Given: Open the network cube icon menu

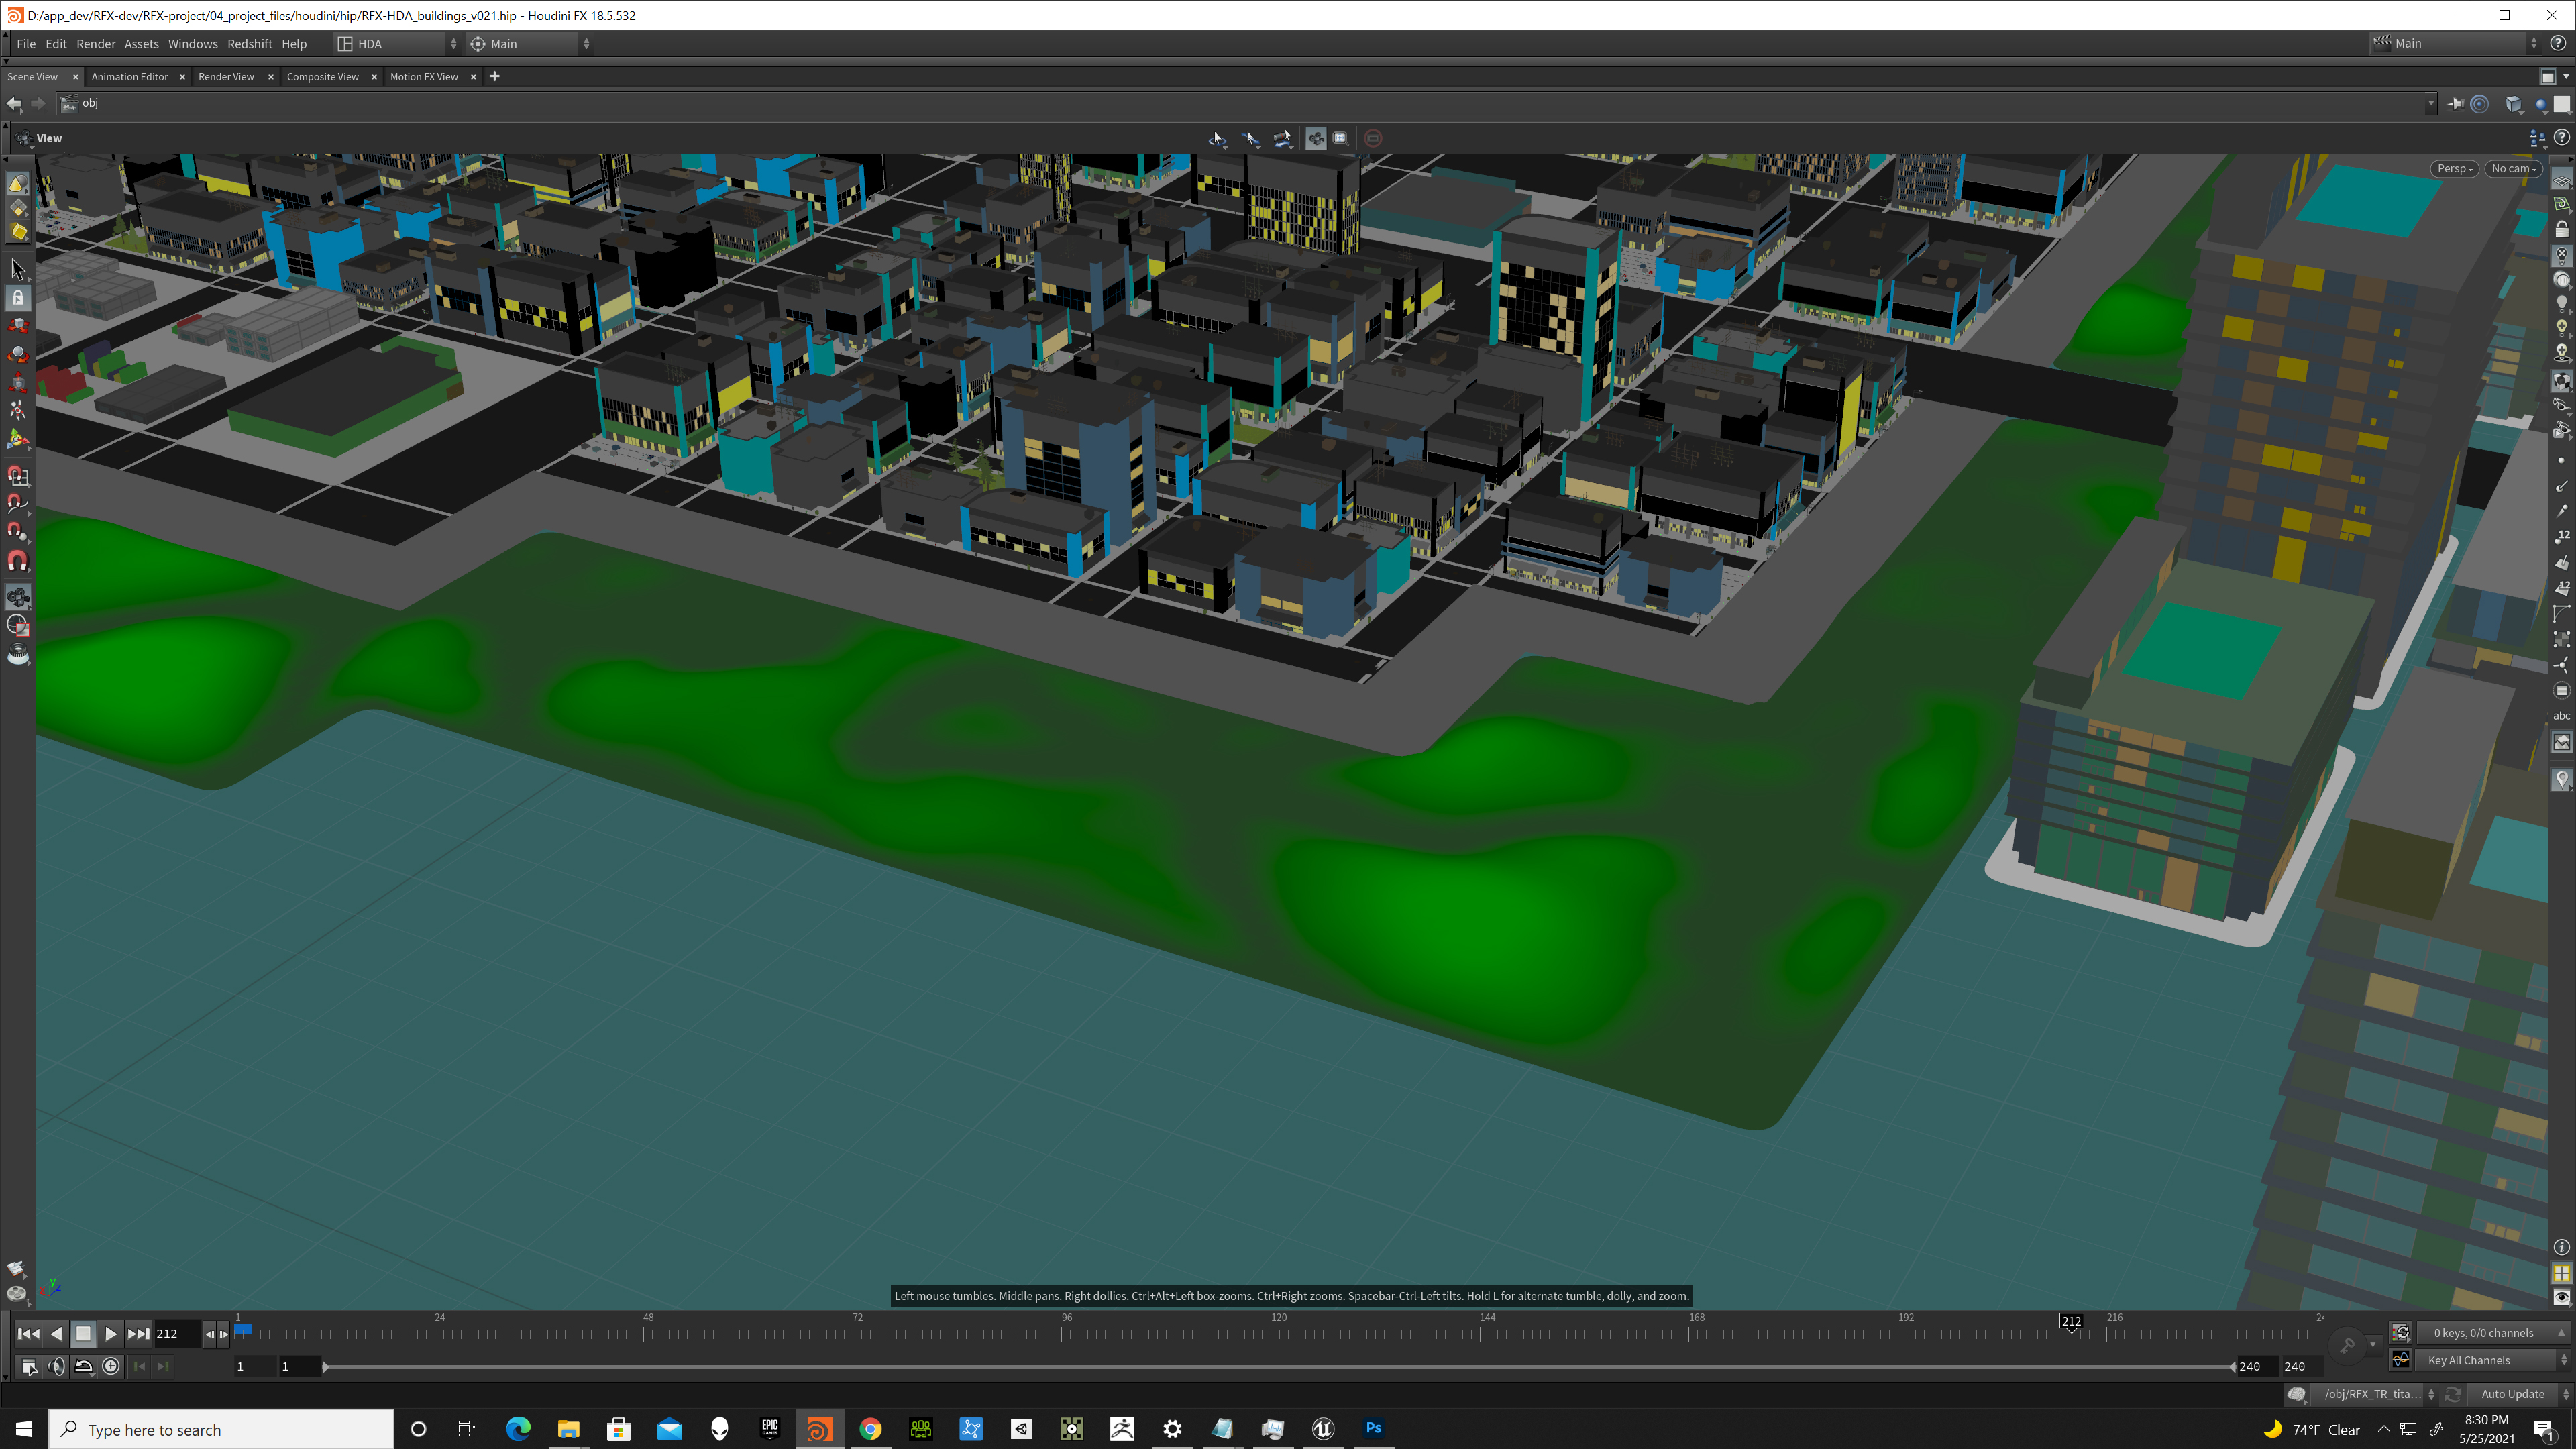Looking at the screenshot, I should [2513, 103].
